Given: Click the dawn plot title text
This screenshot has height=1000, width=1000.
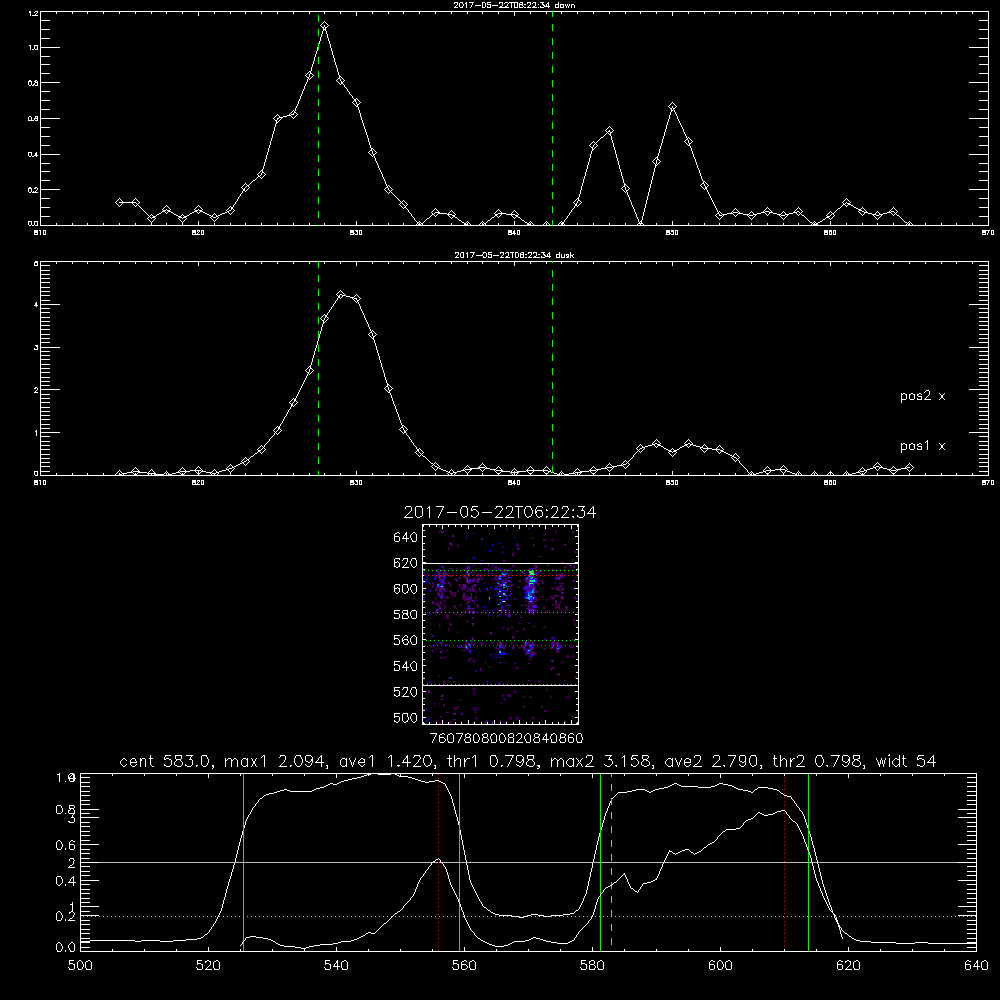Looking at the screenshot, I should click(514, 4).
